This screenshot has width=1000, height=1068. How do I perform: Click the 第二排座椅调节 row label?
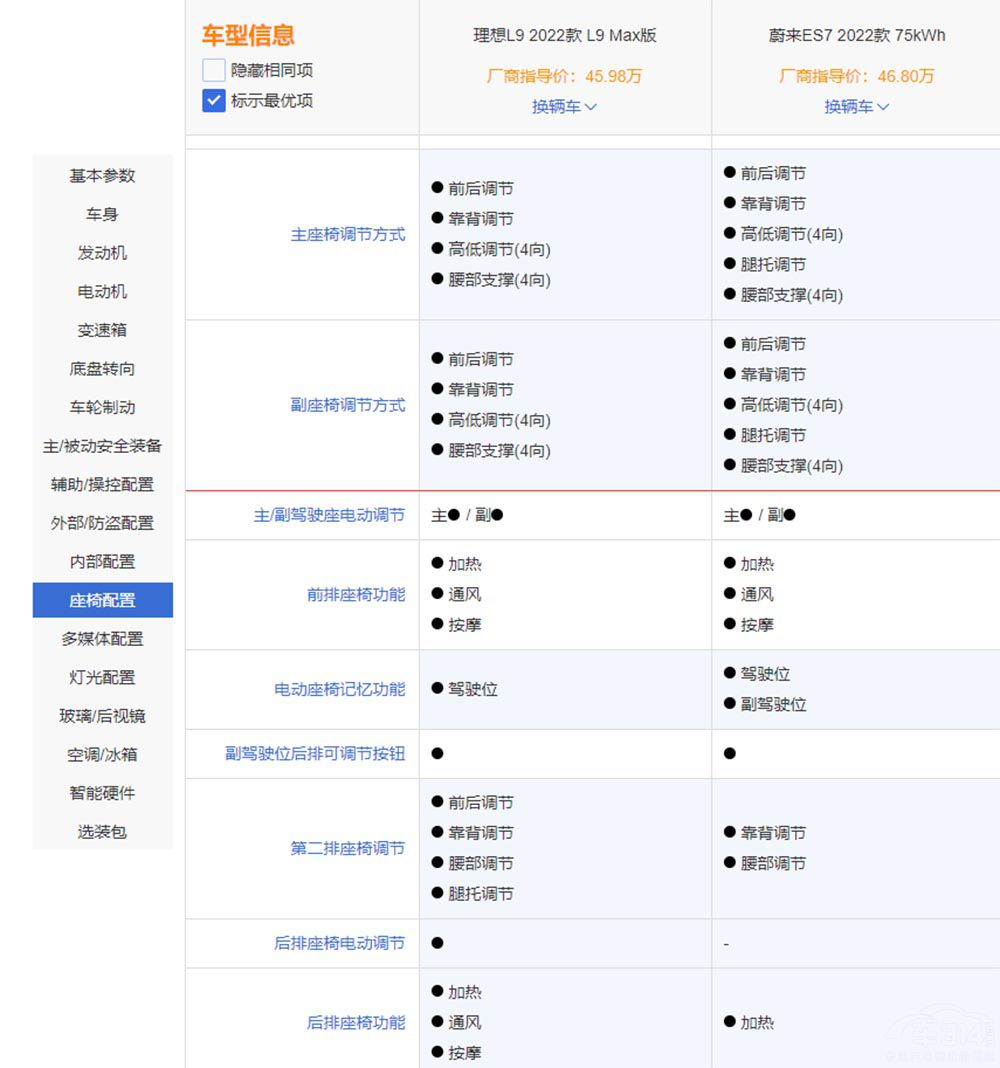coord(347,848)
